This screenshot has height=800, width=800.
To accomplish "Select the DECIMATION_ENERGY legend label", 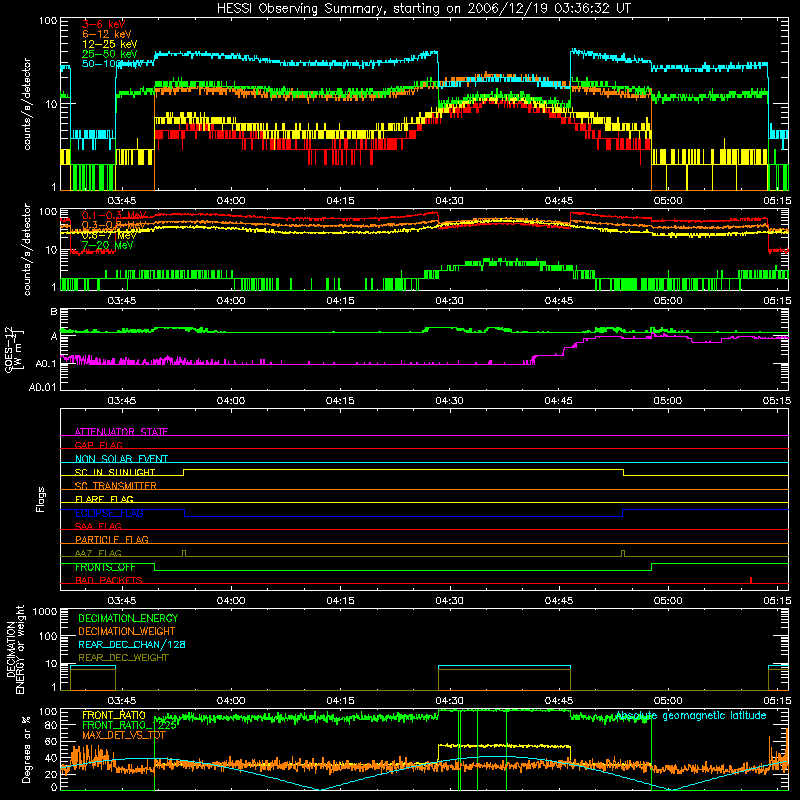I will 128,618.
